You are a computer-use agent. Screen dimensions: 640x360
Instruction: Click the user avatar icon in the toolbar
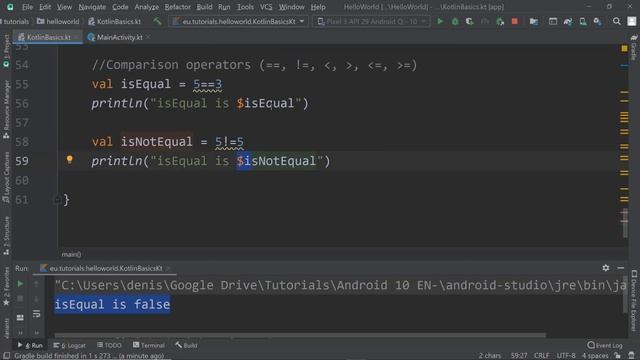[x=631, y=21]
